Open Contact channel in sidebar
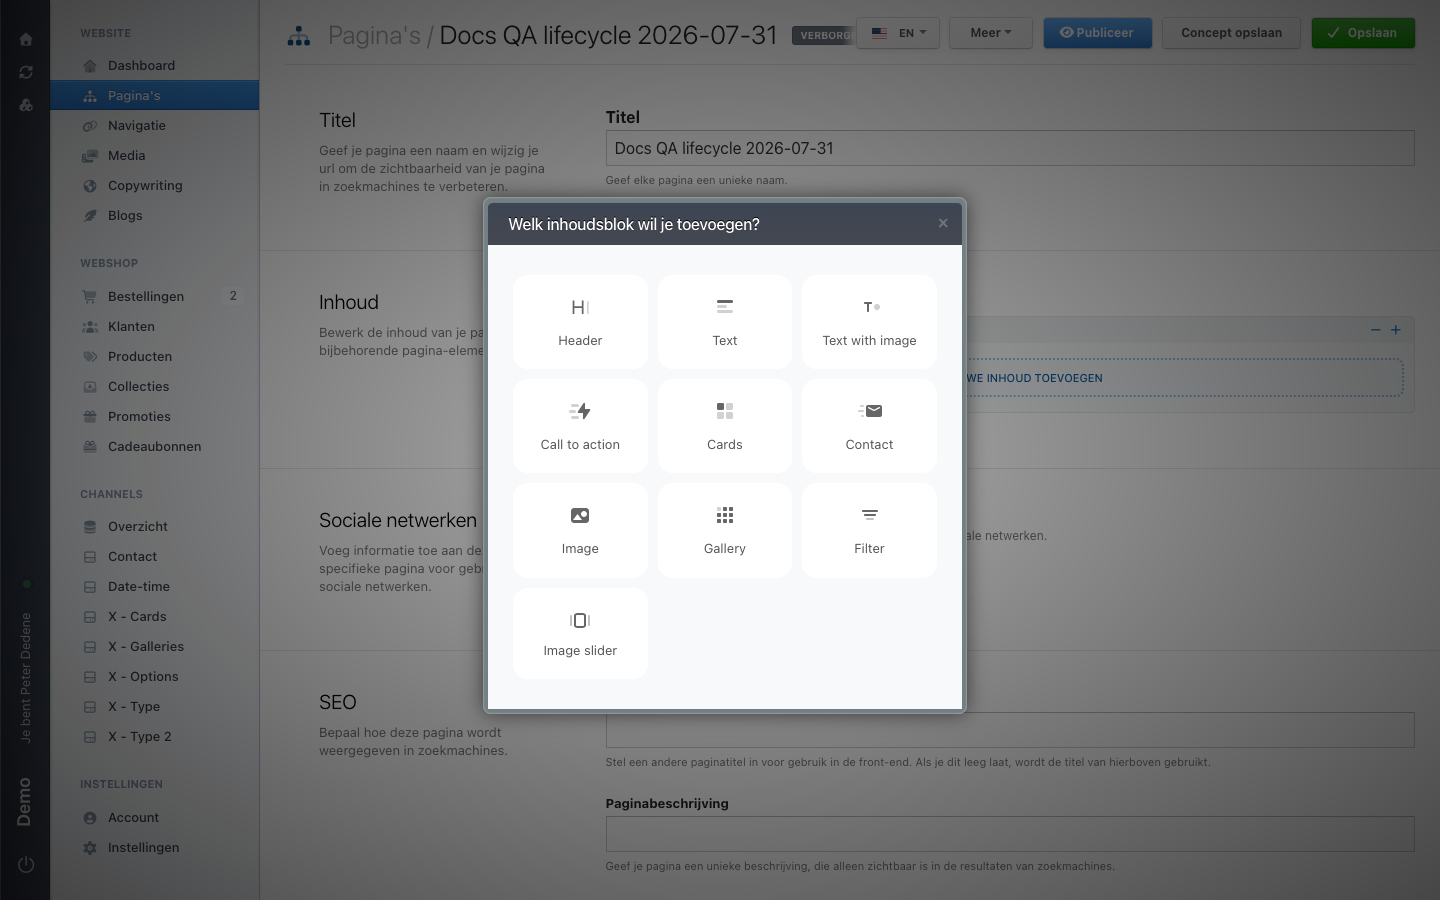This screenshot has height=900, width=1440. pos(155,556)
